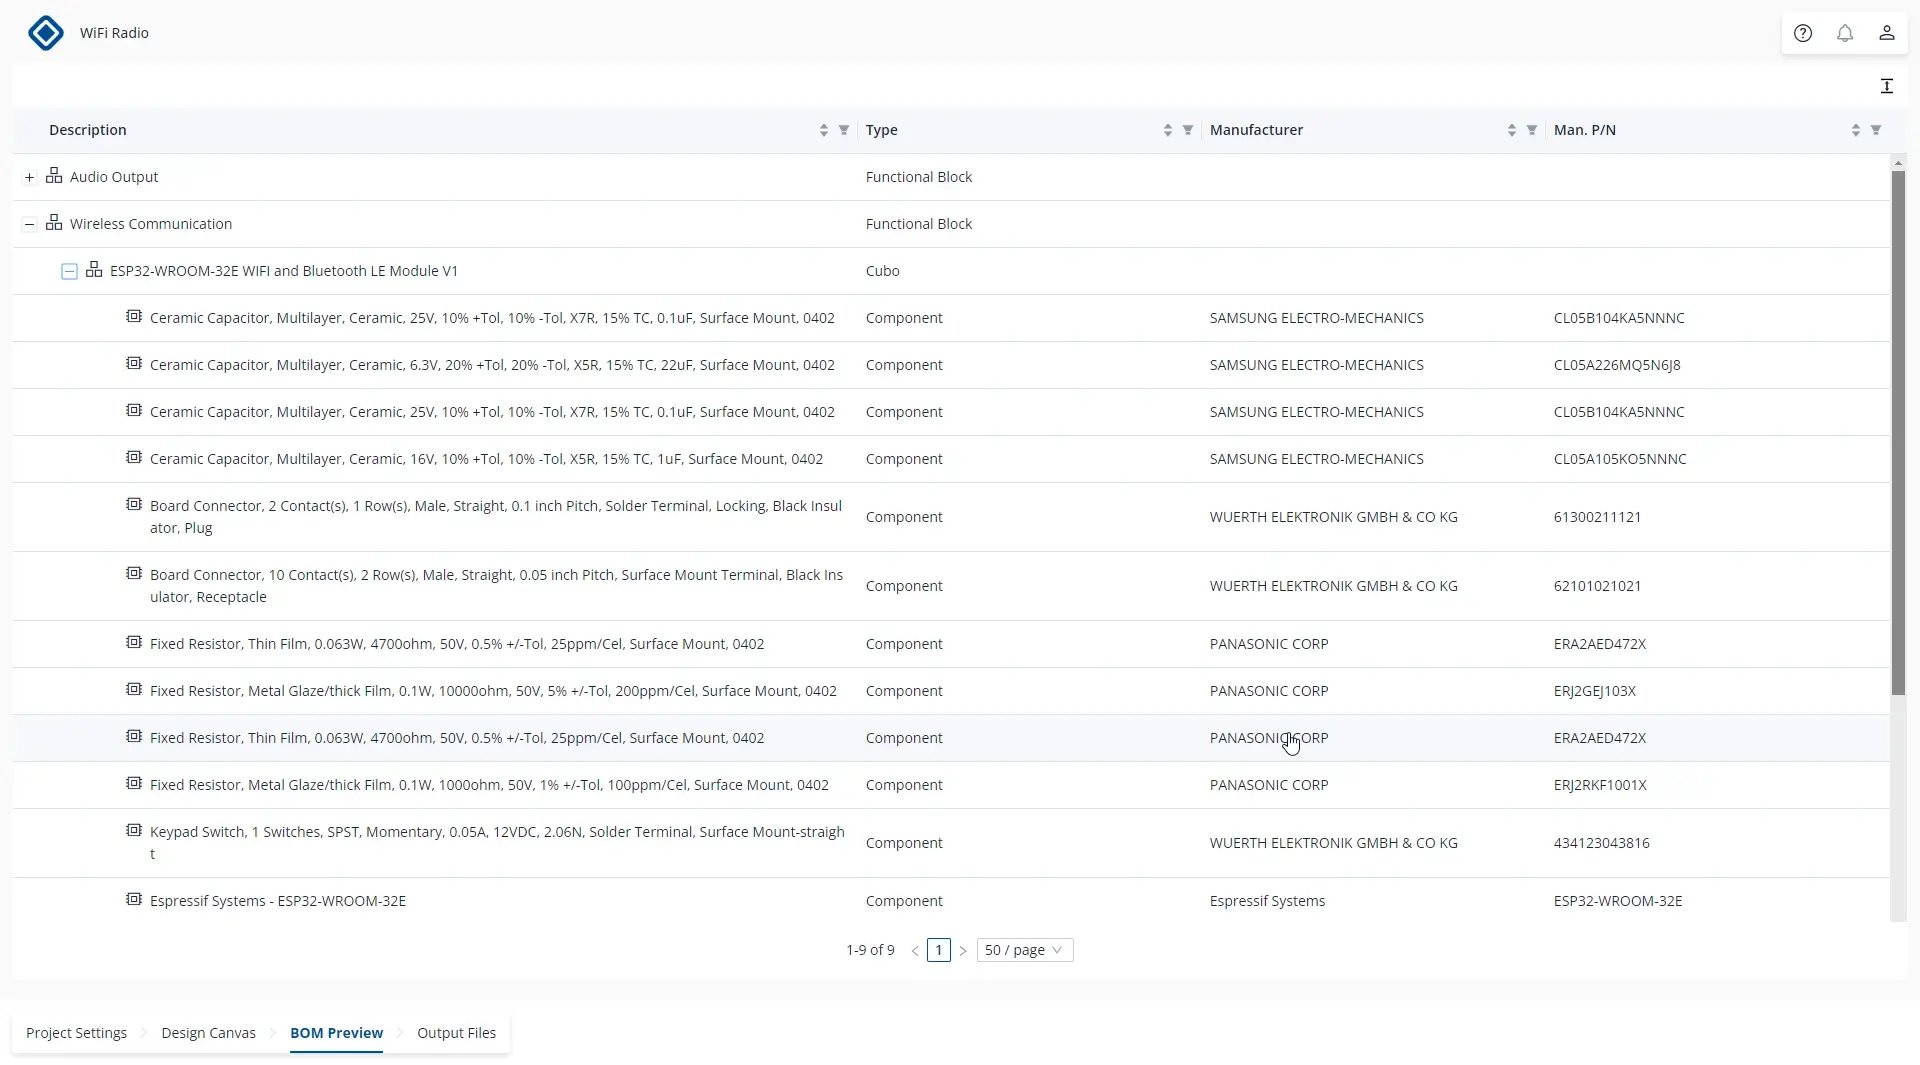Click the Audio Output block icon
The image size is (1920, 1065).
[x=54, y=176]
